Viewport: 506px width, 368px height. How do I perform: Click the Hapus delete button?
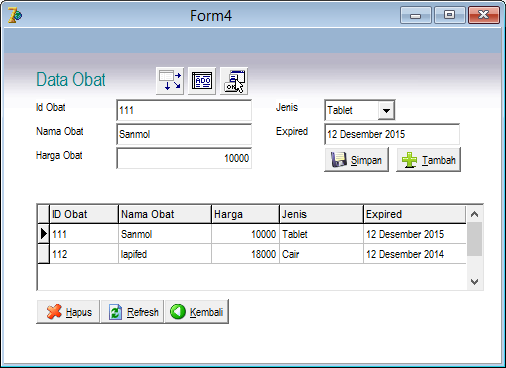pos(68,312)
